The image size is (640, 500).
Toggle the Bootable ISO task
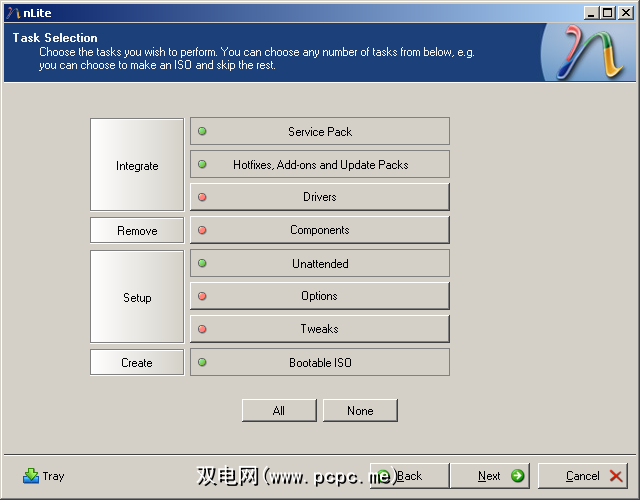coord(320,362)
